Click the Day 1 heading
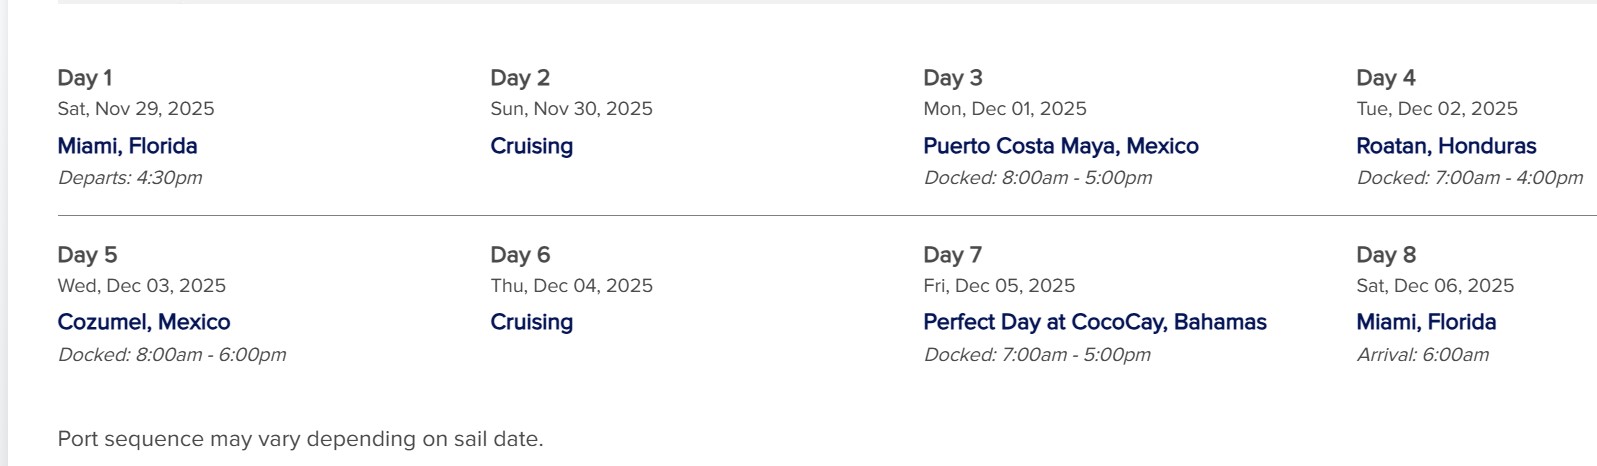The image size is (1597, 466). pyautogui.click(x=85, y=78)
